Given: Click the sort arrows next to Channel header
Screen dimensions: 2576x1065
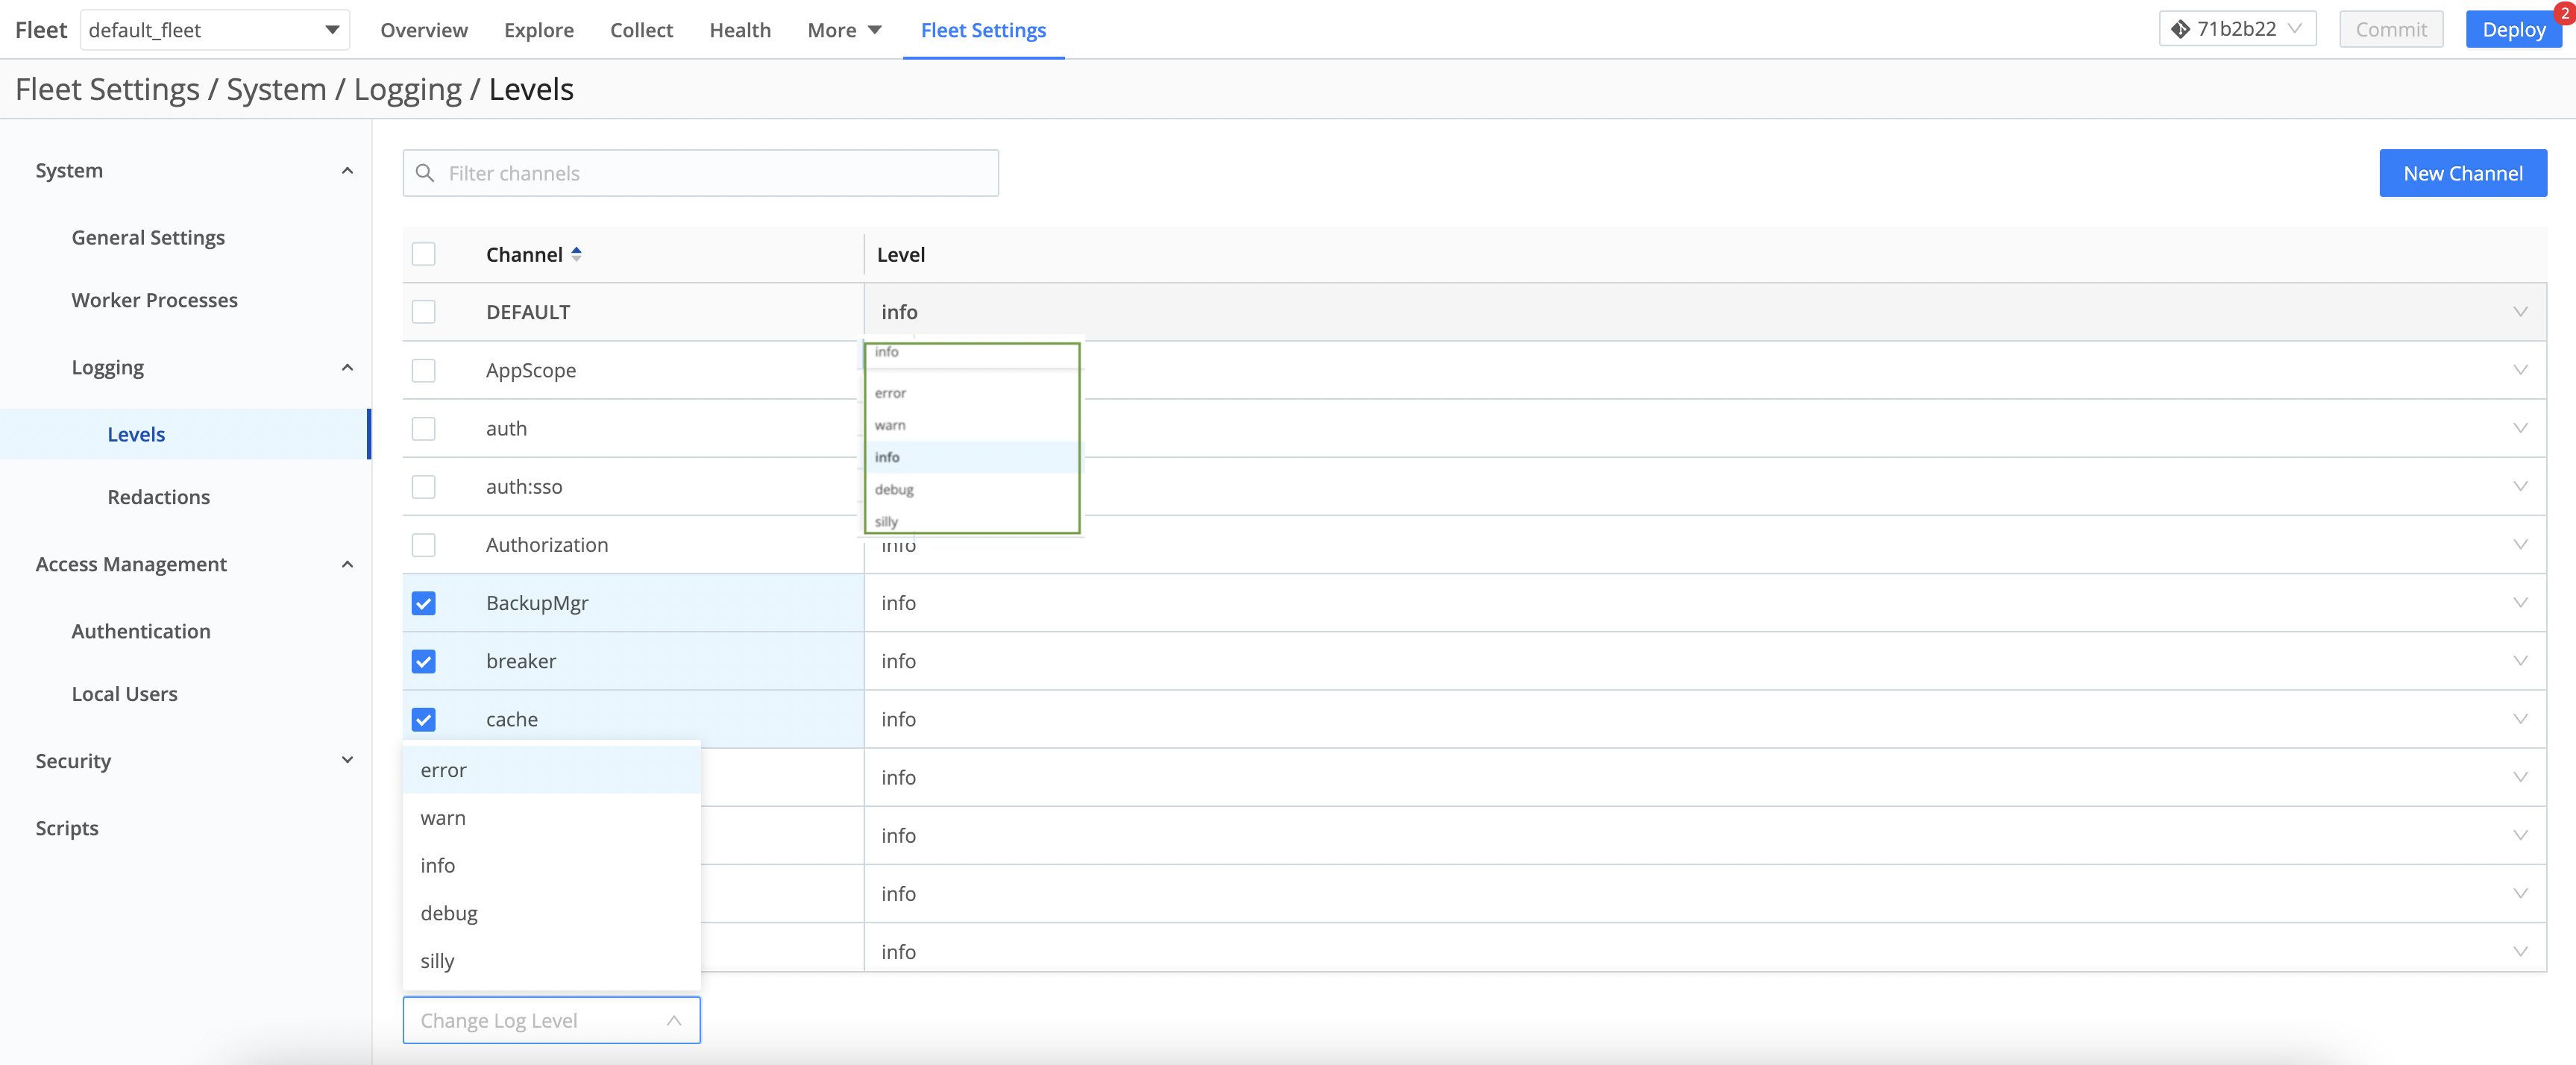Looking at the screenshot, I should pos(577,254).
